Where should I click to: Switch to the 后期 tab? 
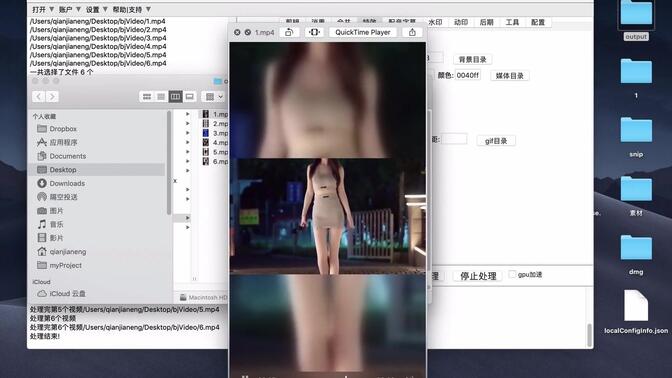486,22
